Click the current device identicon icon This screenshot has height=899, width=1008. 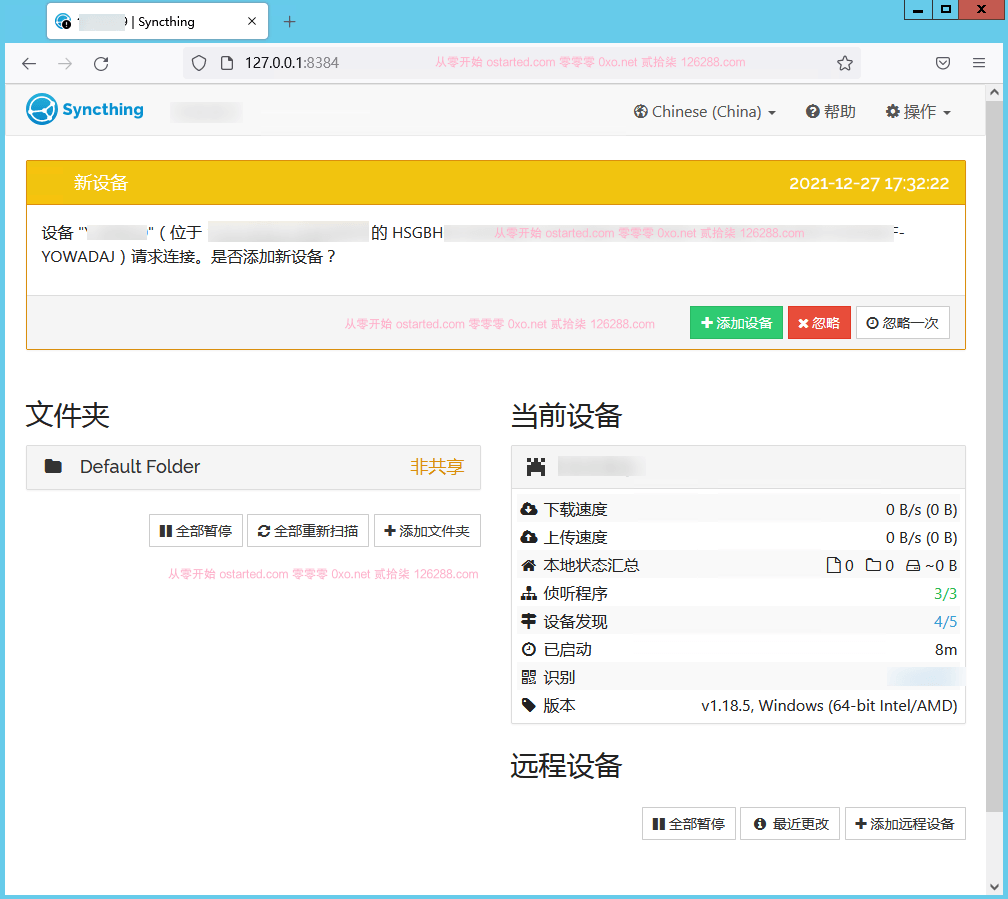point(536,467)
